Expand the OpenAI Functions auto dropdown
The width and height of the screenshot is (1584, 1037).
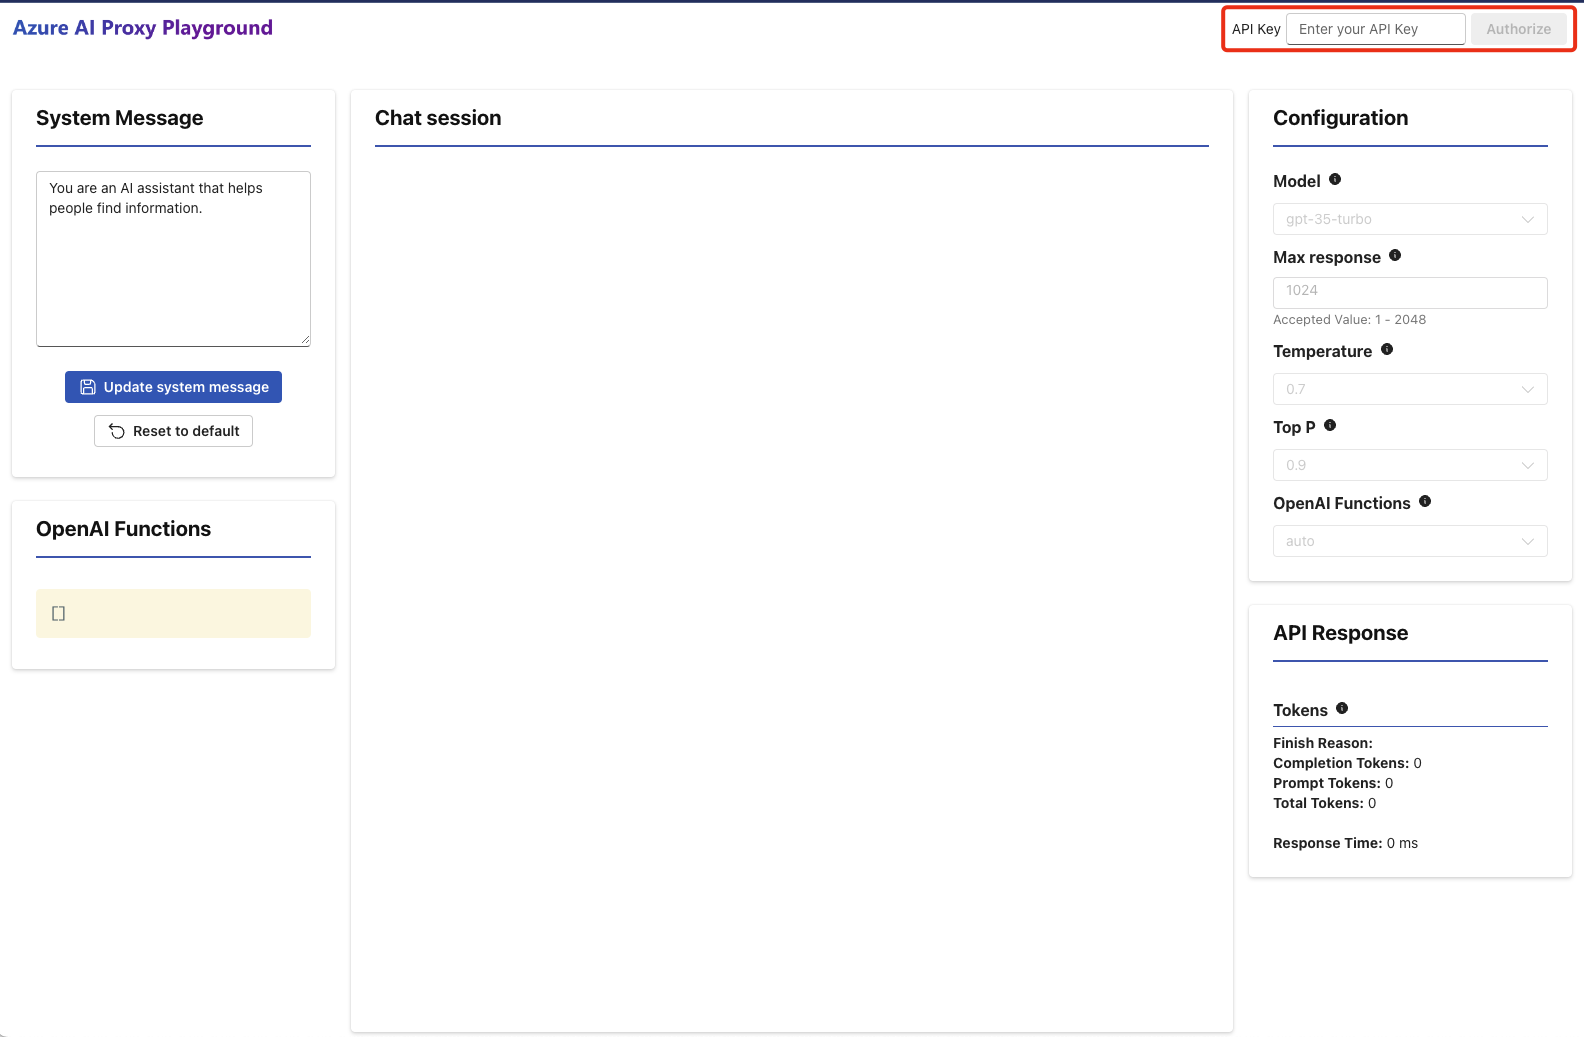[x=1409, y=541]
